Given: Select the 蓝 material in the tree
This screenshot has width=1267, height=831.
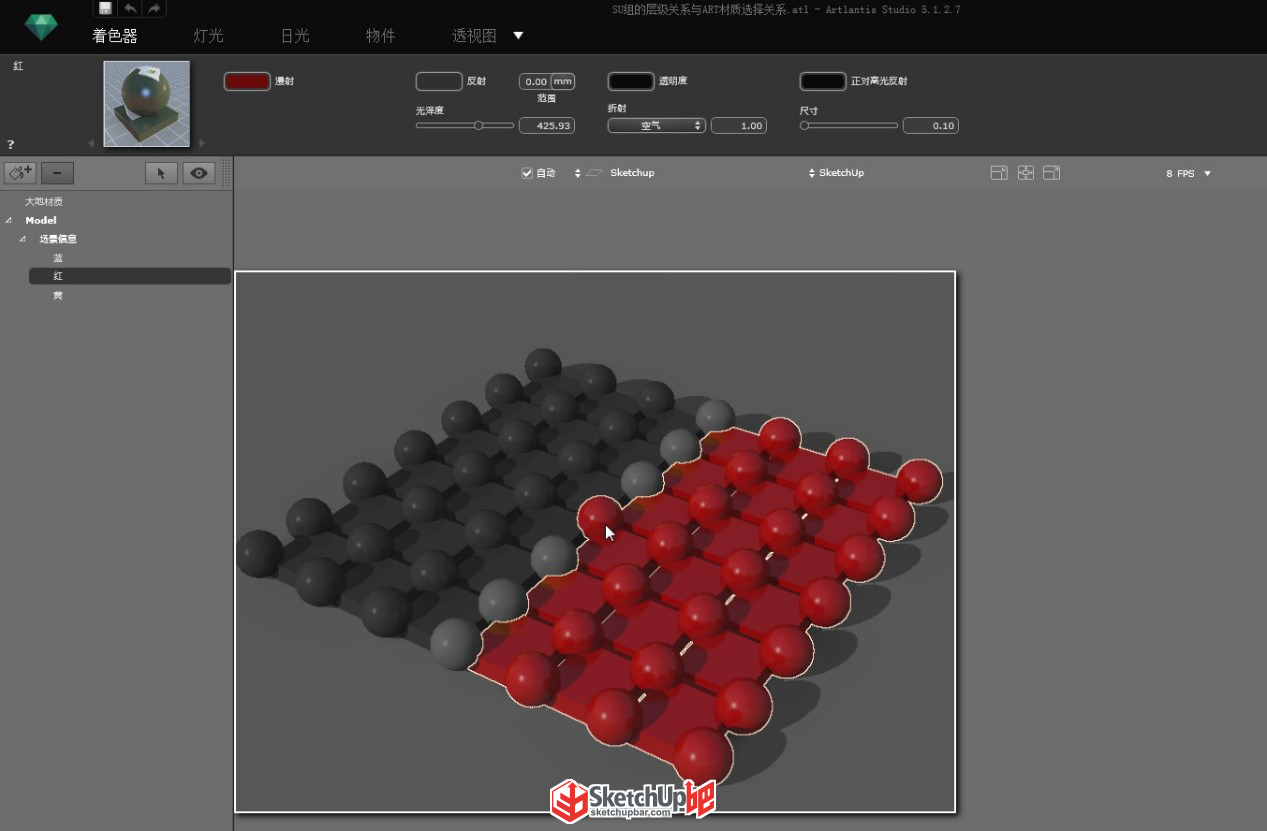Looking at the screenshot, I should point(58,258).
